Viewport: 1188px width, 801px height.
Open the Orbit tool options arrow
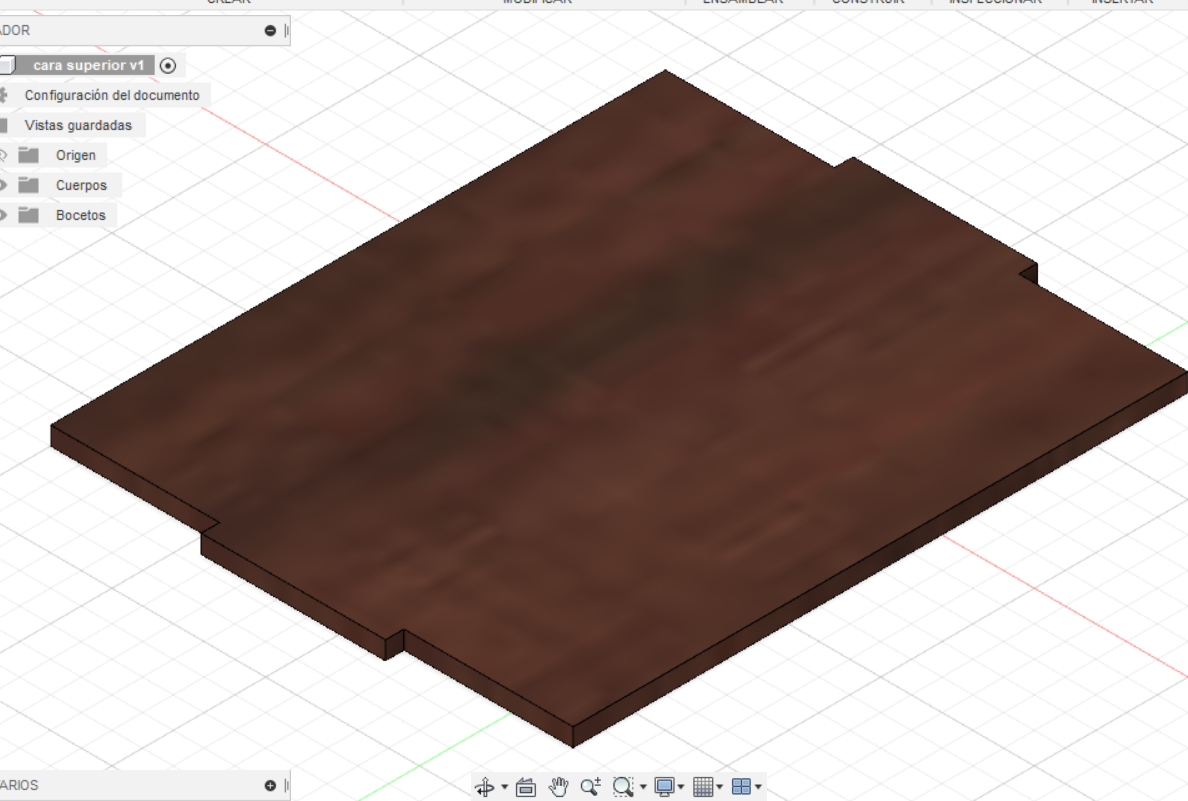tap(505, 787)
